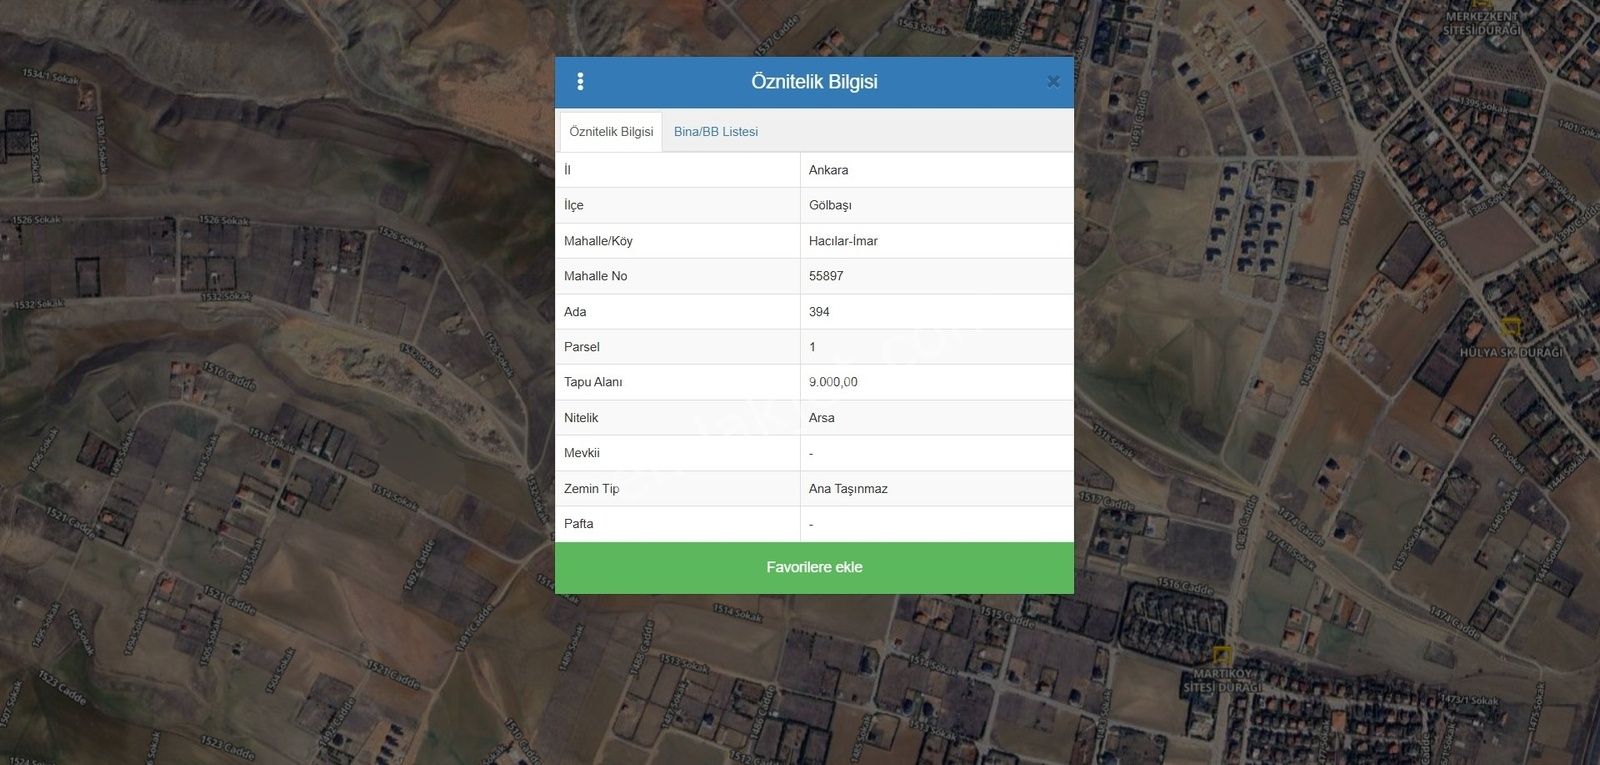Open the three-dot menu in dialog header
Viewport: 1600px width, 765px height.
click(580, 82)
